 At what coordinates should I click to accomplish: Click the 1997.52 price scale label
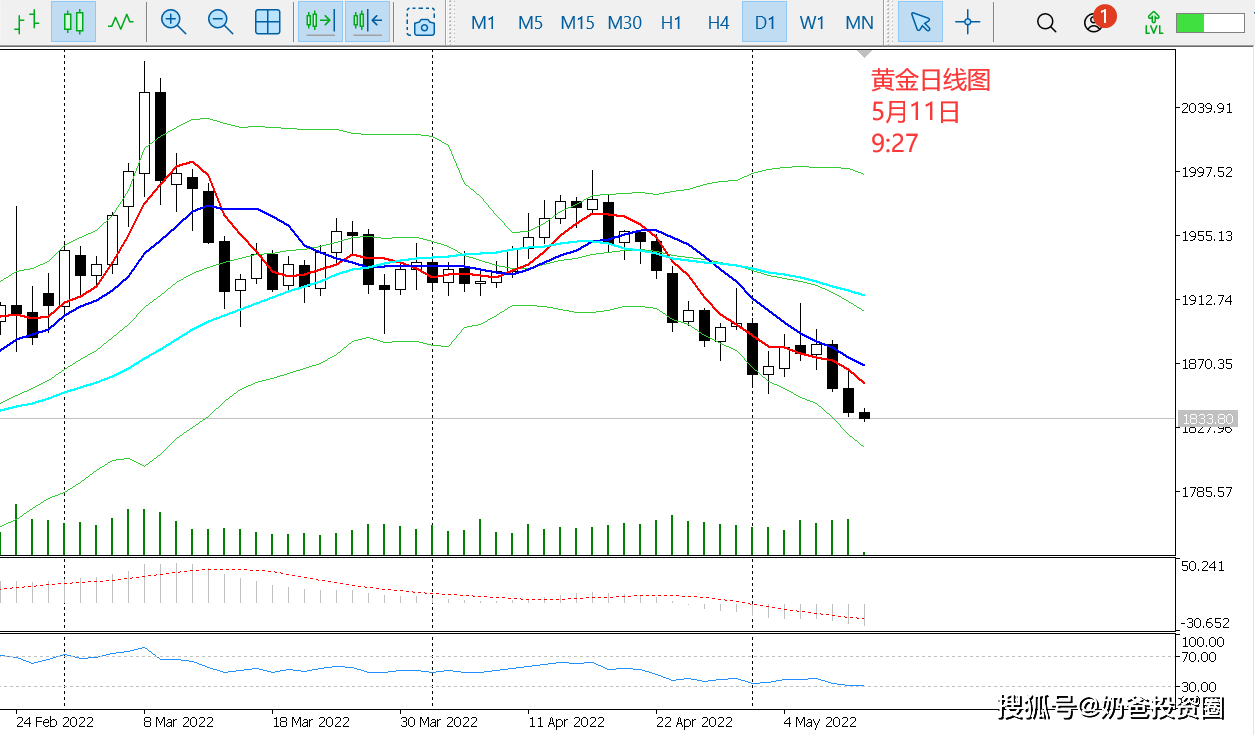click(x=1207, y=172)
